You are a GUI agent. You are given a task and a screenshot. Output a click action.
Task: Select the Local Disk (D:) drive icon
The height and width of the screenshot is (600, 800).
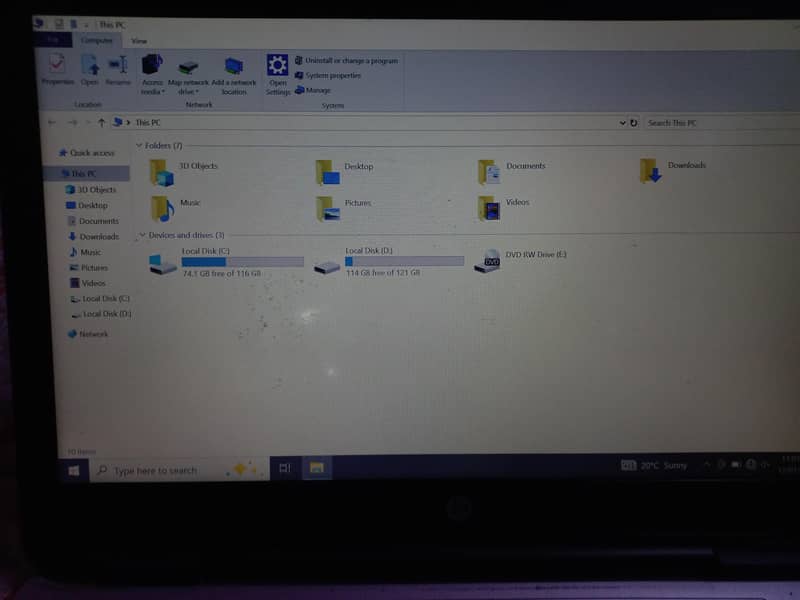327,266
